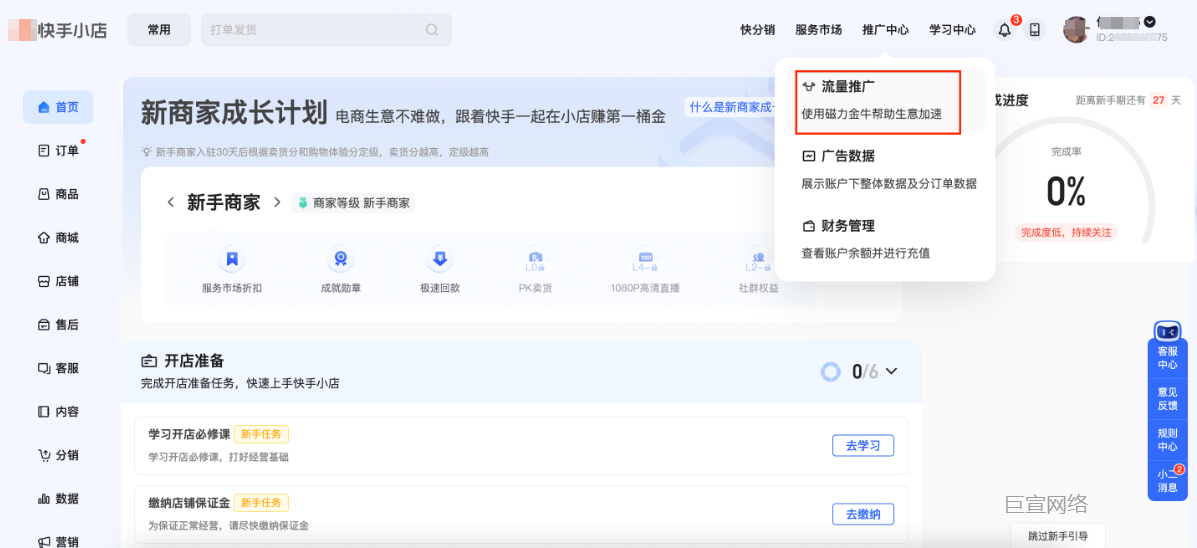Open 店铺 in the sidebar
The image size is (1197, 548).
point(58,281)
